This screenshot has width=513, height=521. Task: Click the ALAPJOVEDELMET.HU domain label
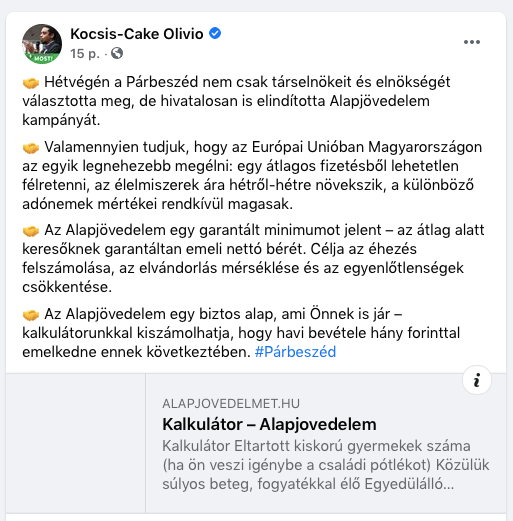point(231,404)
